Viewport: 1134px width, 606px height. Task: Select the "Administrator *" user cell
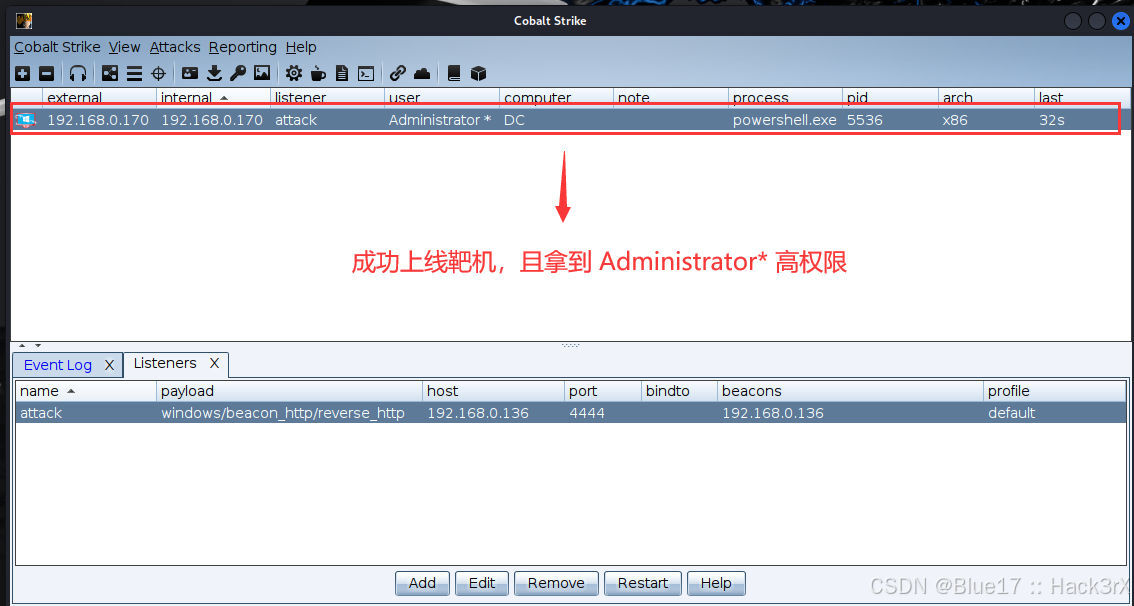(x=440, y=120)
